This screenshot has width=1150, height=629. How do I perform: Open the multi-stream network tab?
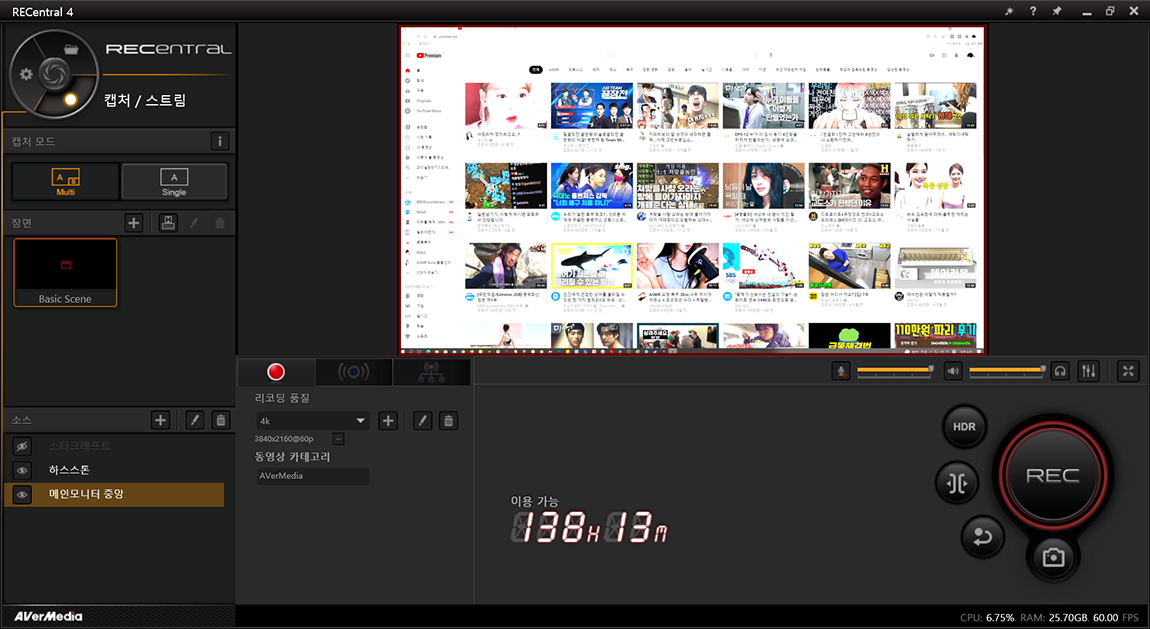click(x=431, y=372)
